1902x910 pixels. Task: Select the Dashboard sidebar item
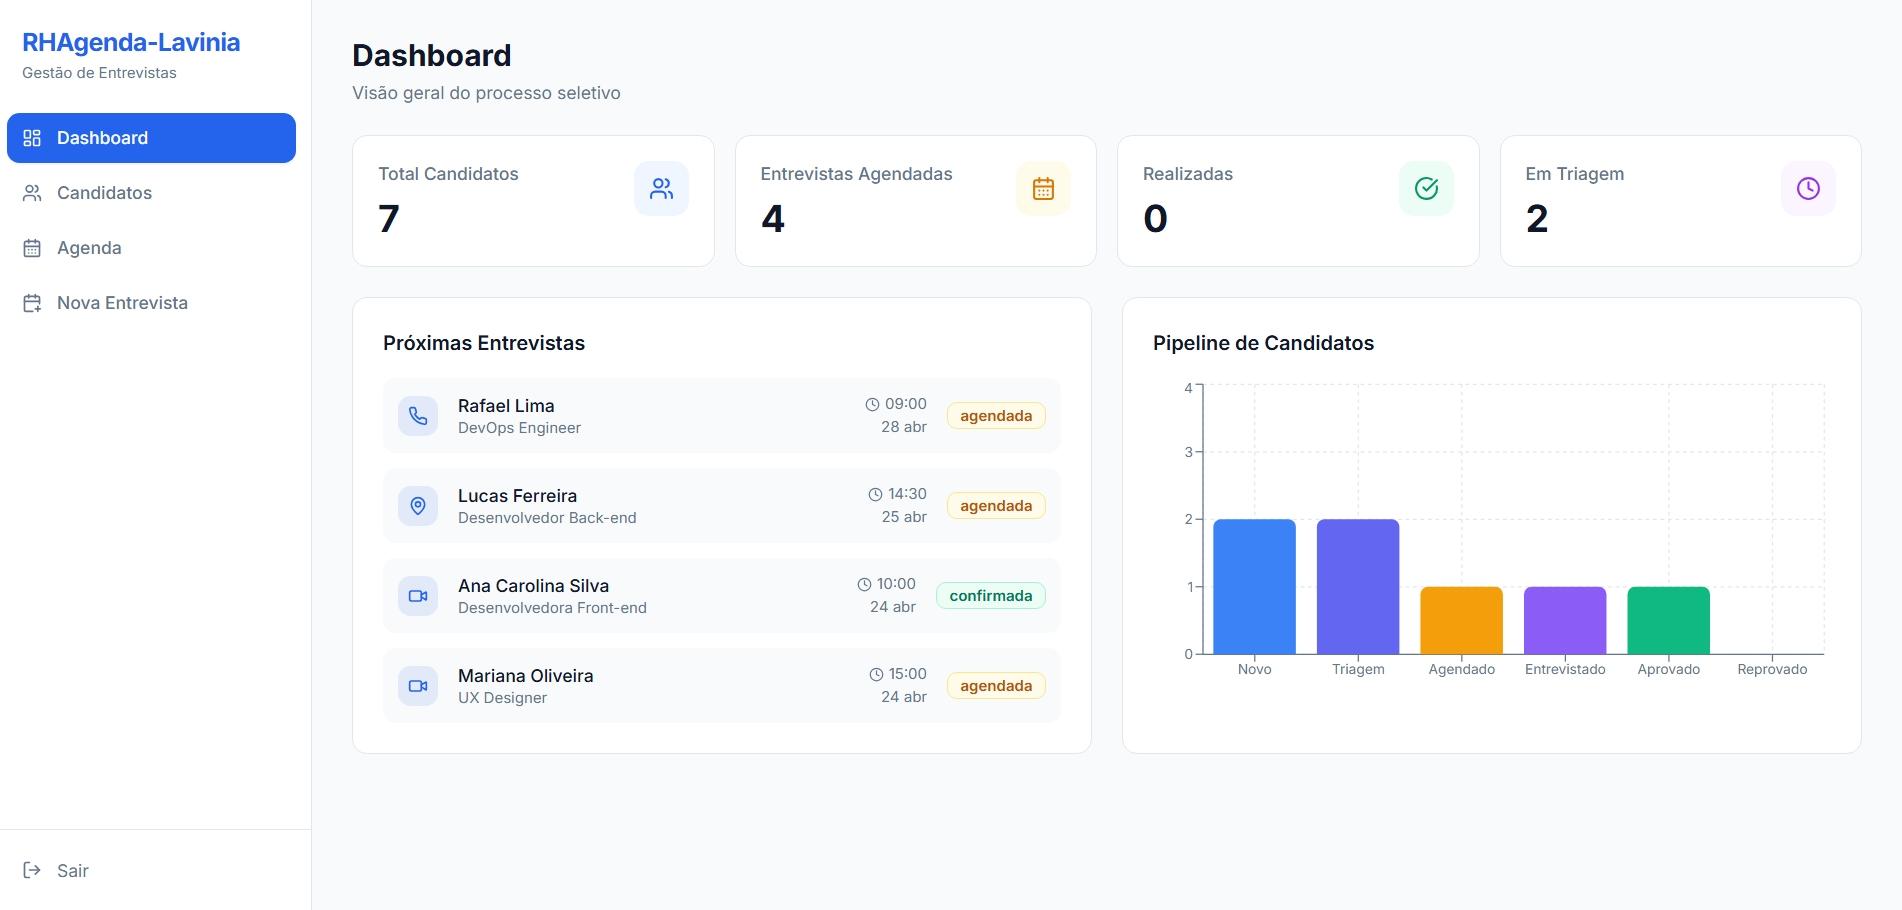[x=151, y=138]
